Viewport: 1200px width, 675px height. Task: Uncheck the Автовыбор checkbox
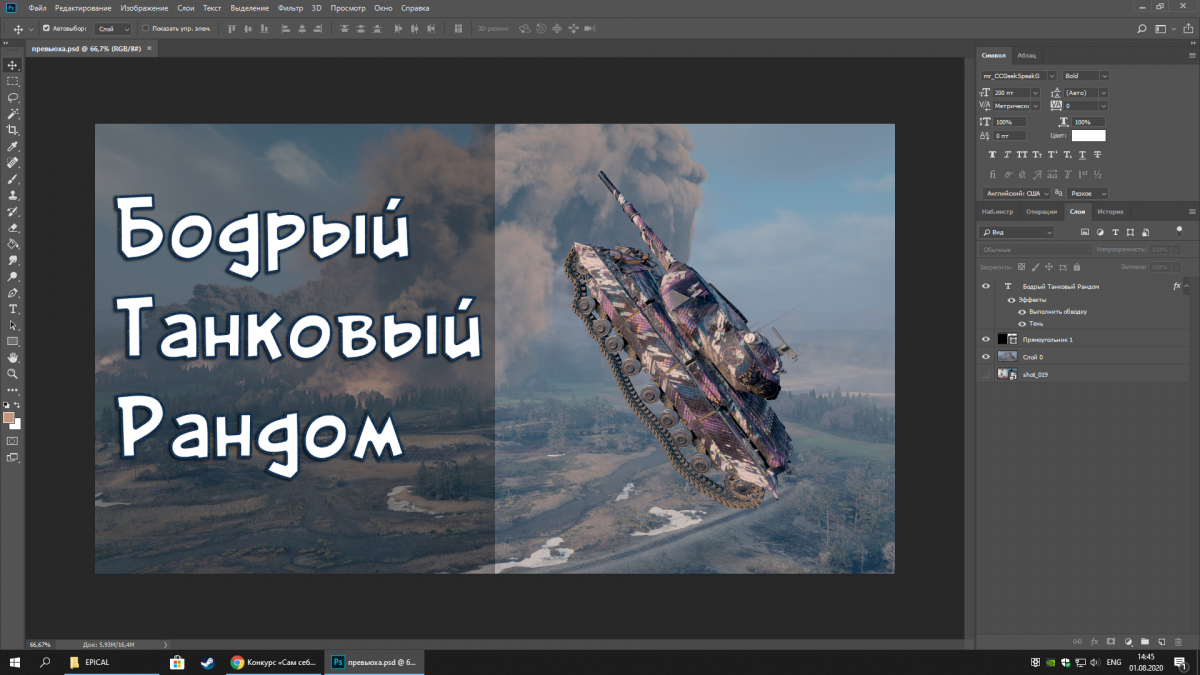(x=45, y=28)
